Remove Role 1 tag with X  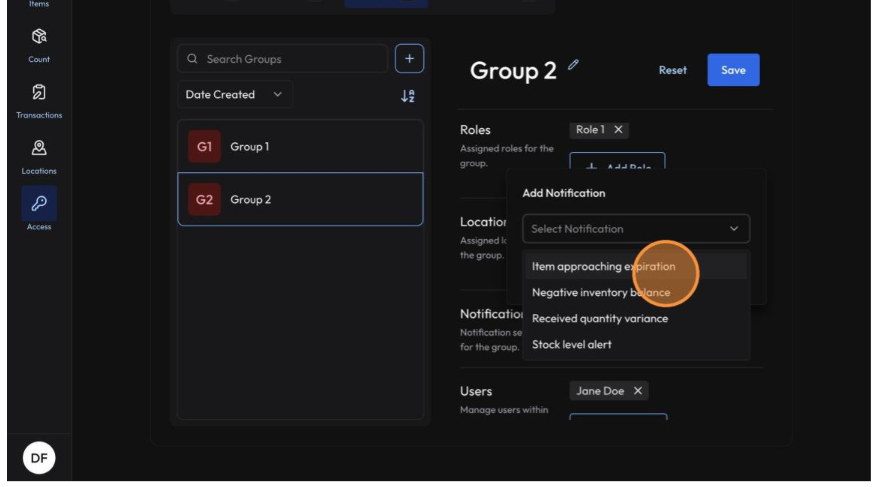coord(618,130)
